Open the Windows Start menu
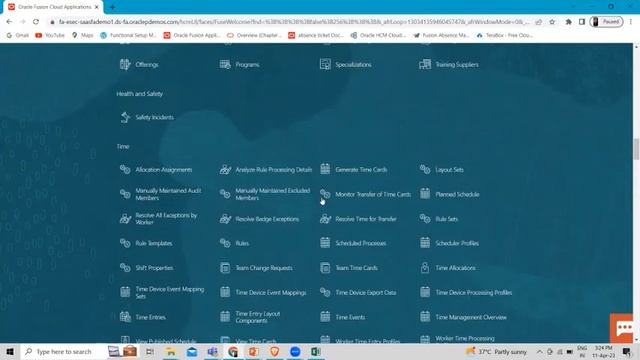Screen dimensions: 640x360 (x=10, y=351)
